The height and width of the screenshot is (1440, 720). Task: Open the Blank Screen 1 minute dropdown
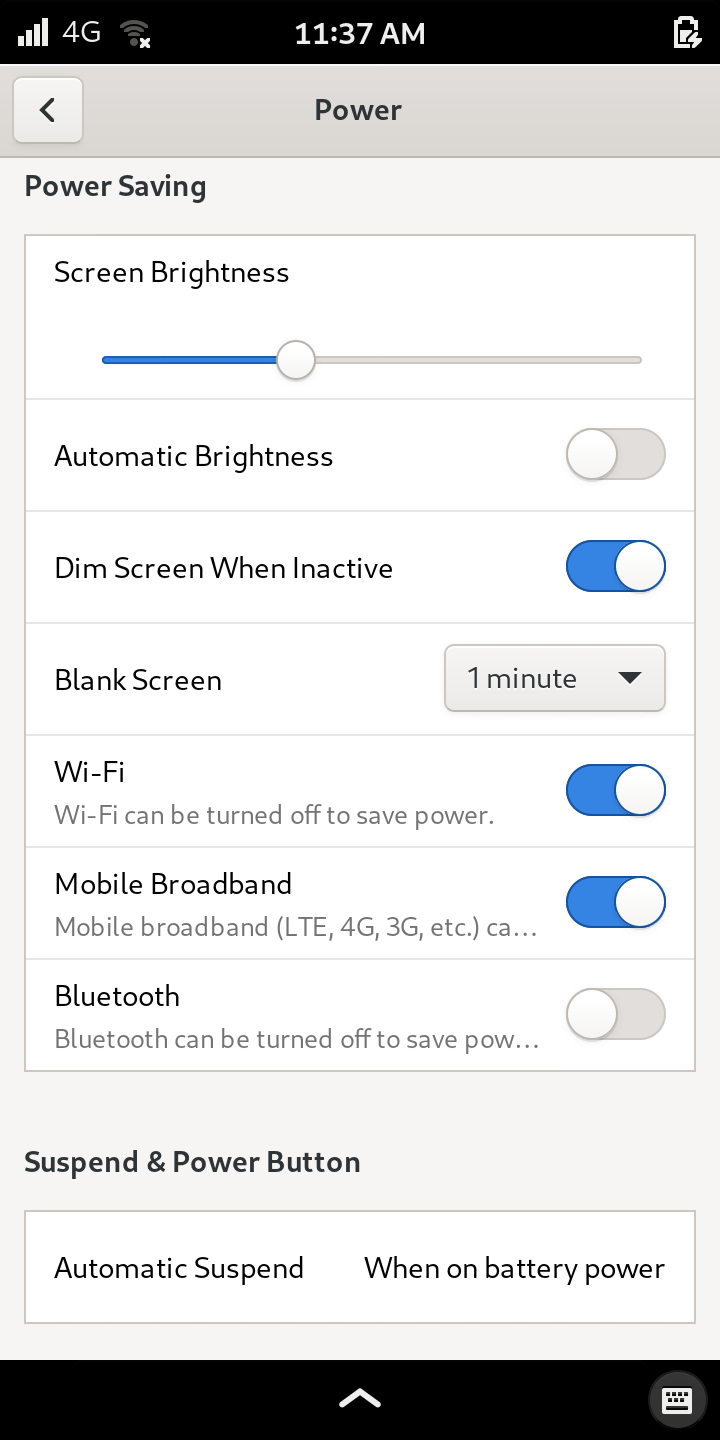coord(555,679)
